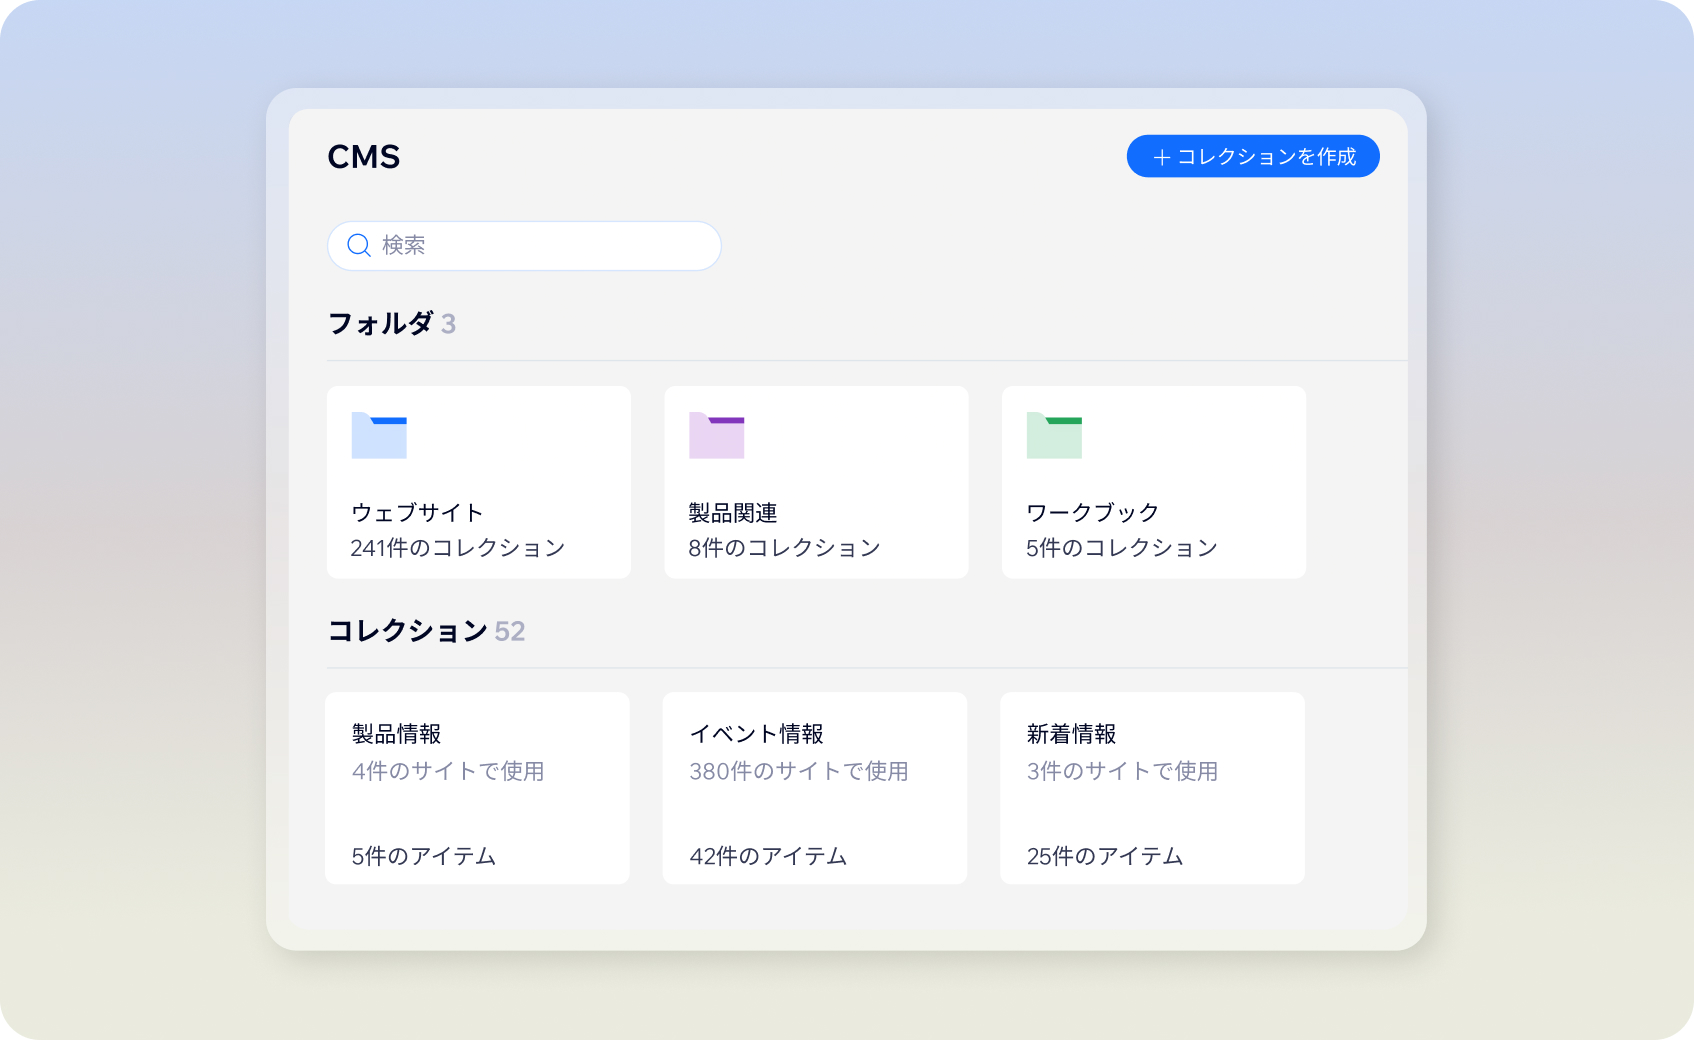Click the plus icon on コレクションを作成
This screenshot has height=1040, width=1694.
1161,157
